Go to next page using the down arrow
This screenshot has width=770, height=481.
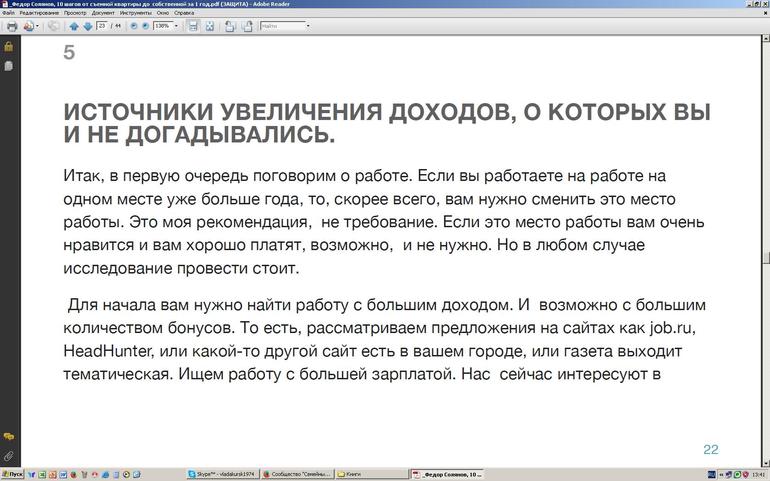[x=88, y=26]
